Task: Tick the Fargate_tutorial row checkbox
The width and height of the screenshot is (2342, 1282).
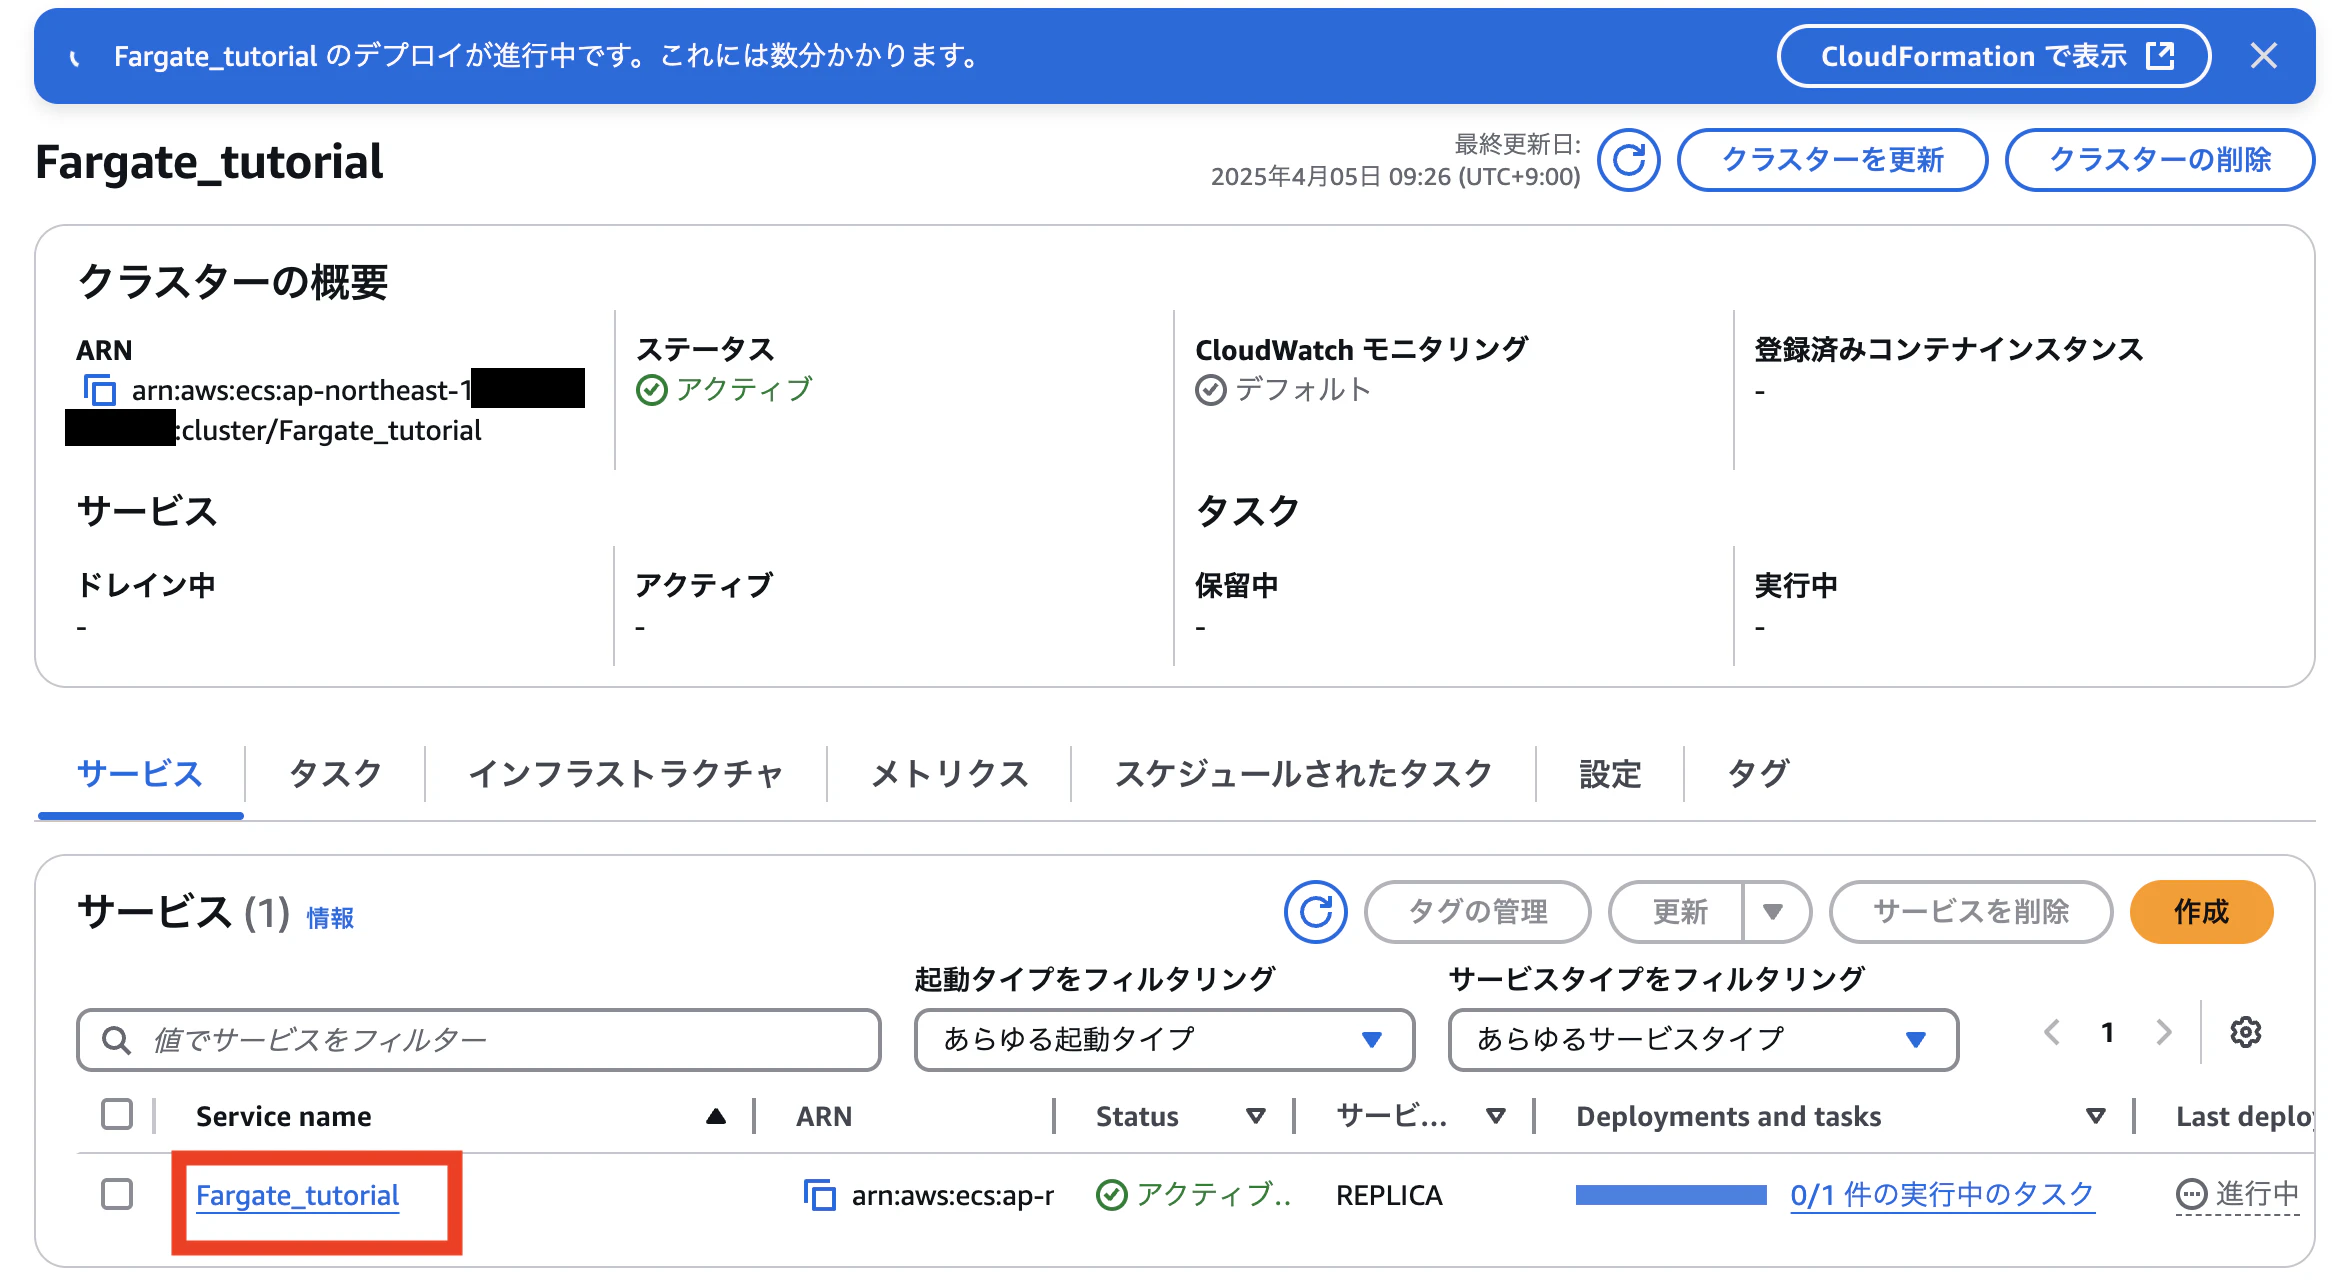Action: (117, 1194)
